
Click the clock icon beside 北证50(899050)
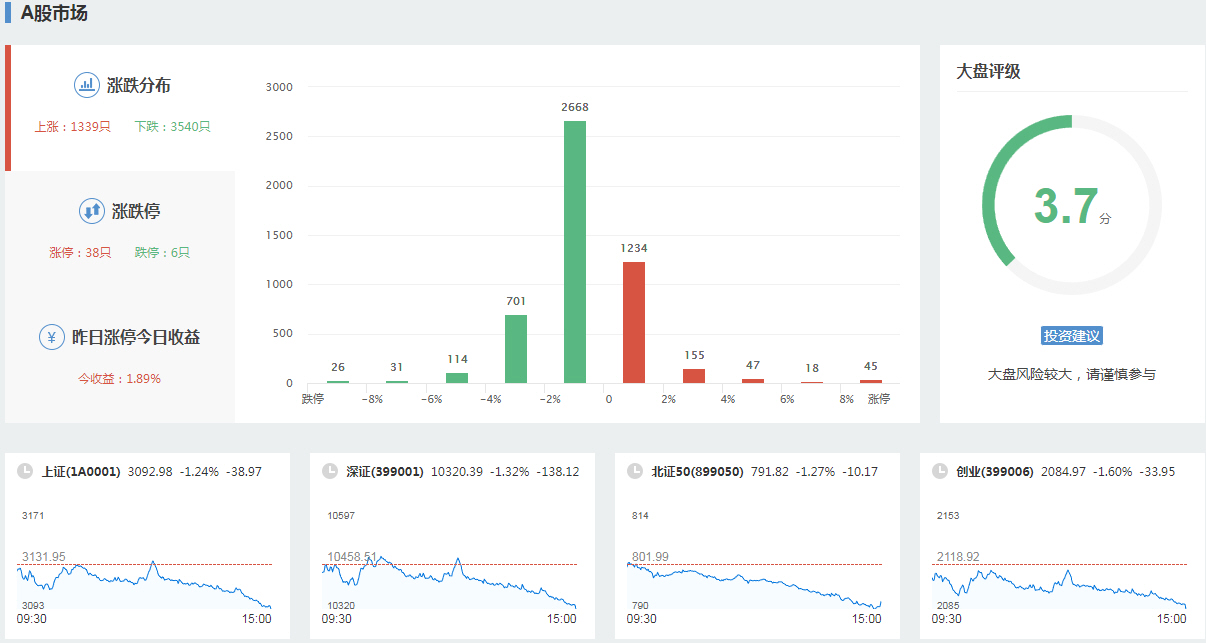[x=634, y=471]
